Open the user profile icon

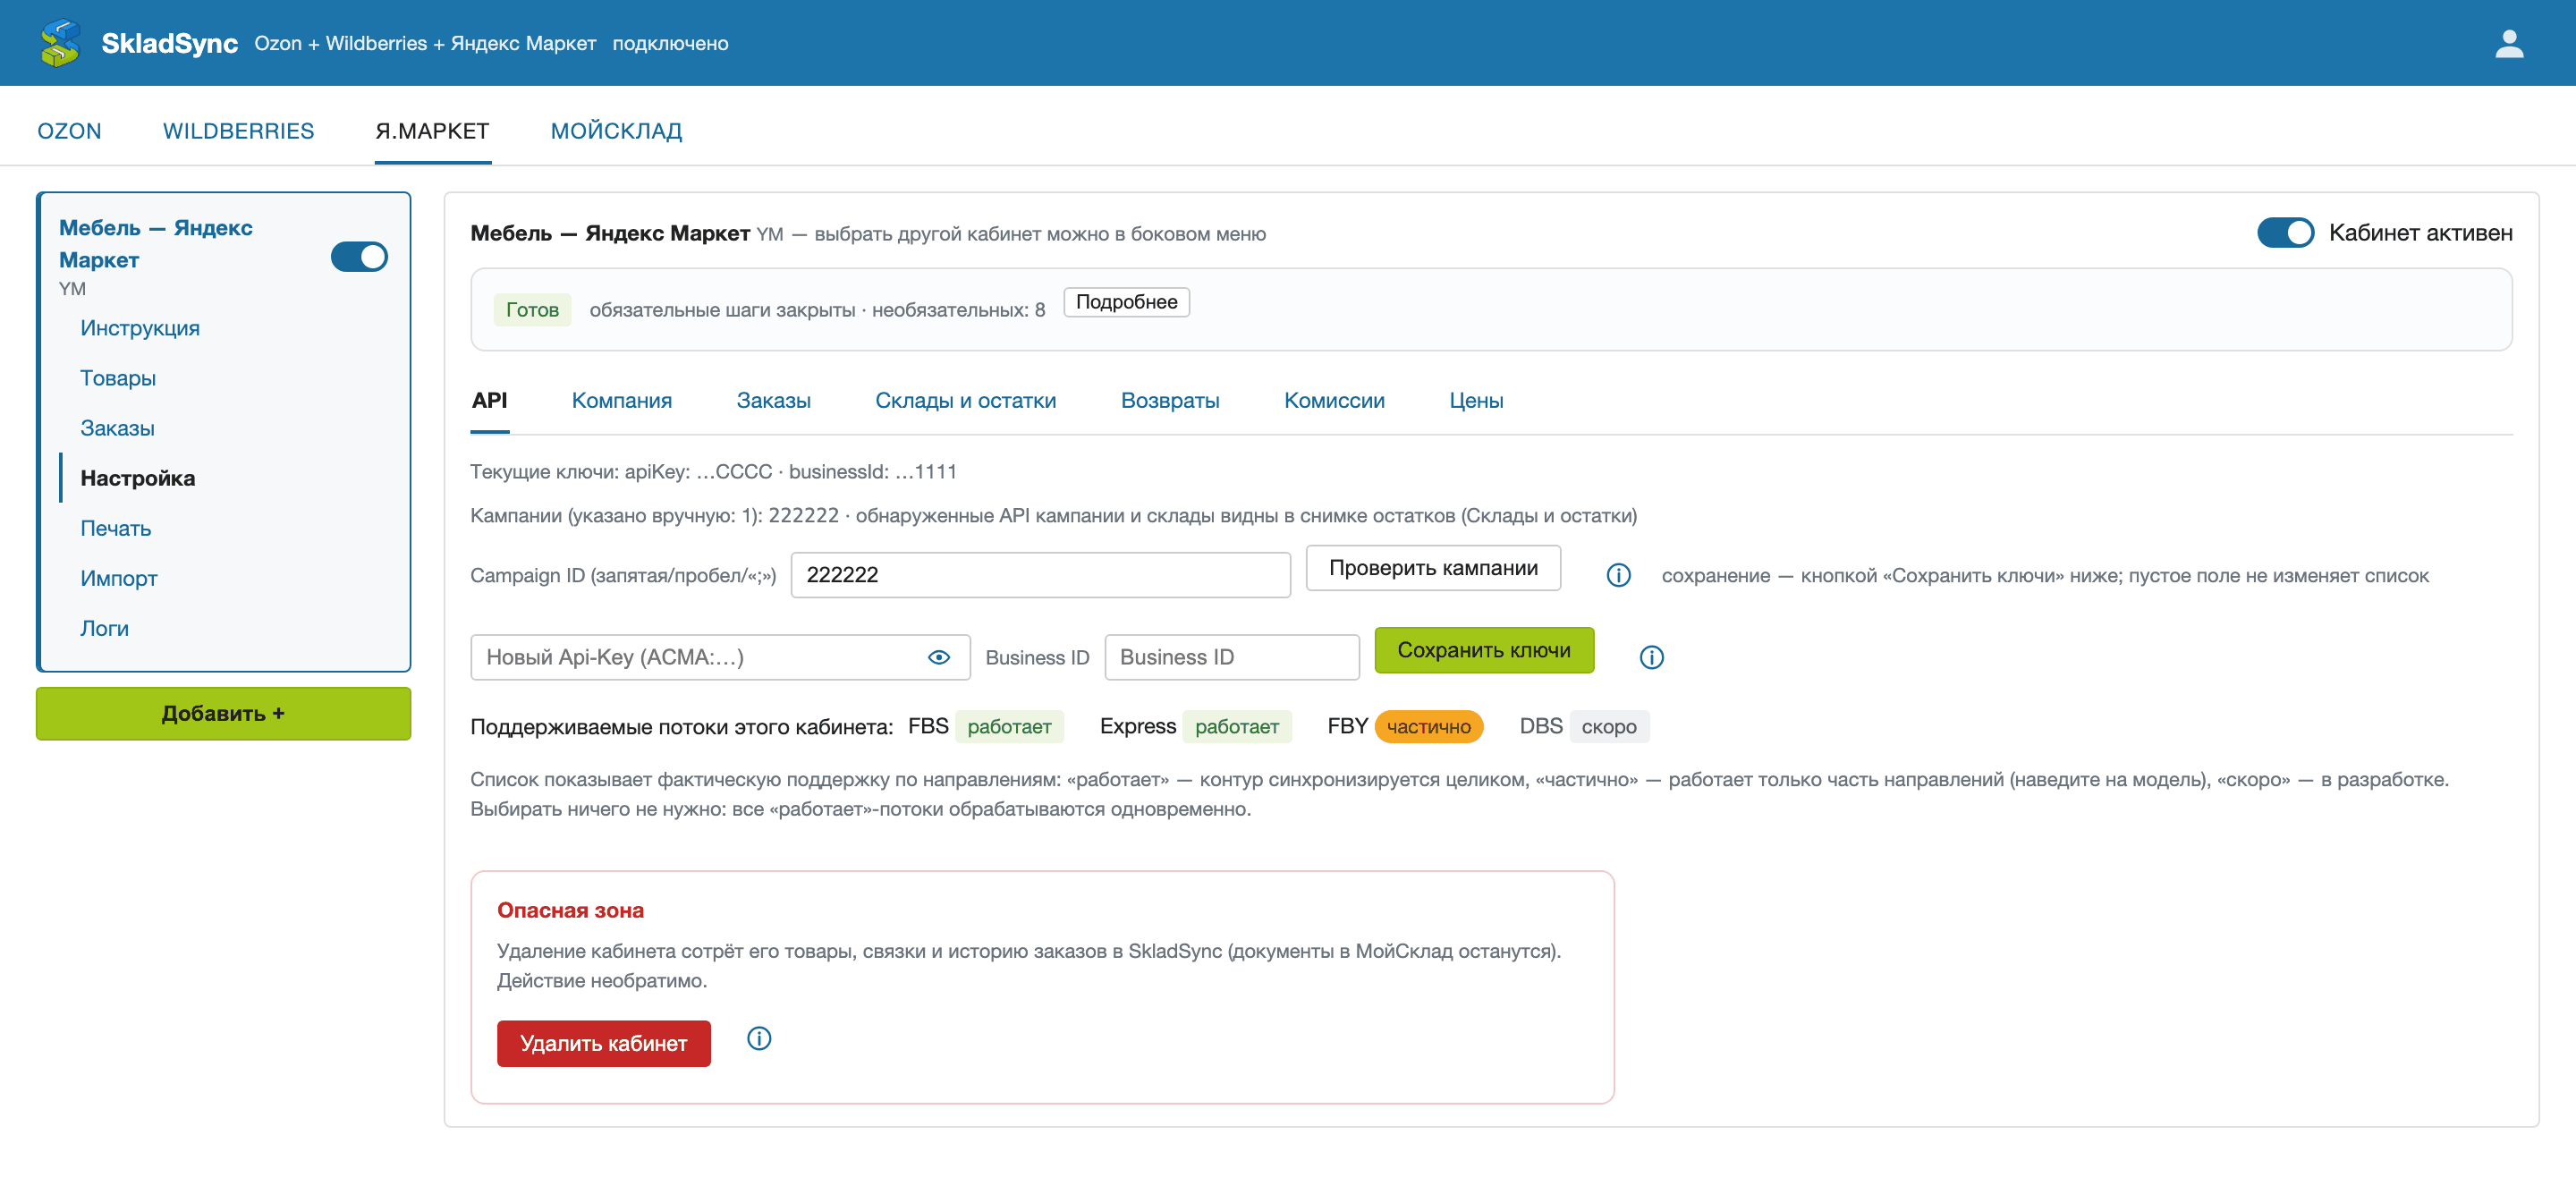tap(2508, 43)
